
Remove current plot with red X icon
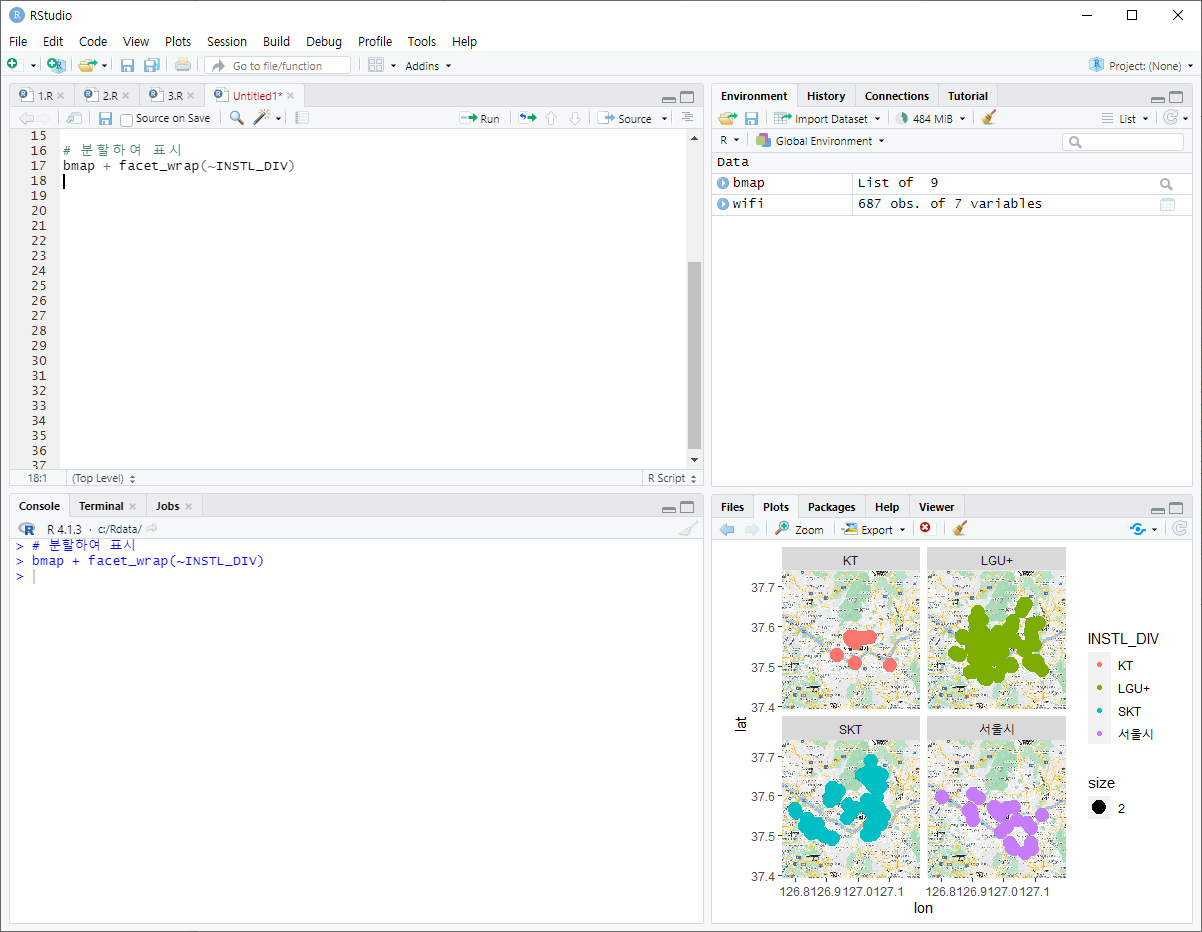pyautogui.click(x=925, y=529)
